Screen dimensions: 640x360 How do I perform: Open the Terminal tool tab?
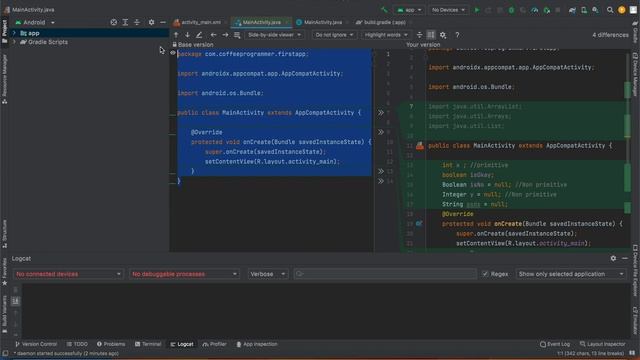pos(148,344)
